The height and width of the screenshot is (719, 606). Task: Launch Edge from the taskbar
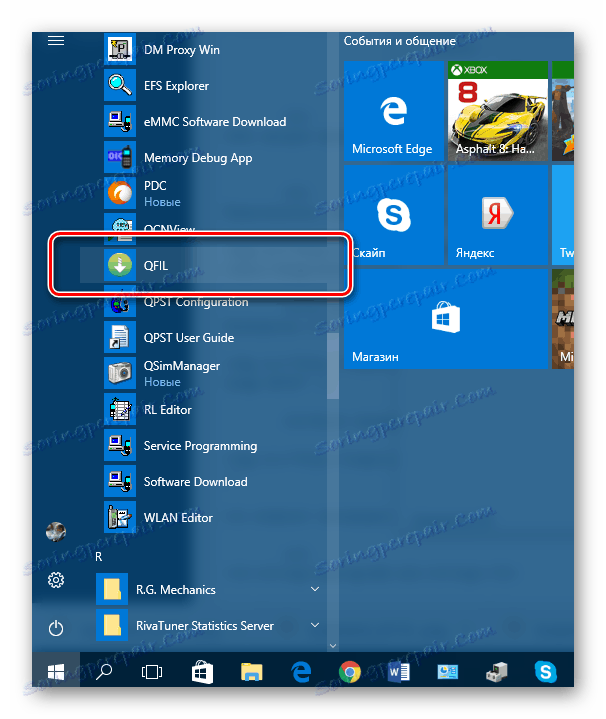(x=301, y=672)
